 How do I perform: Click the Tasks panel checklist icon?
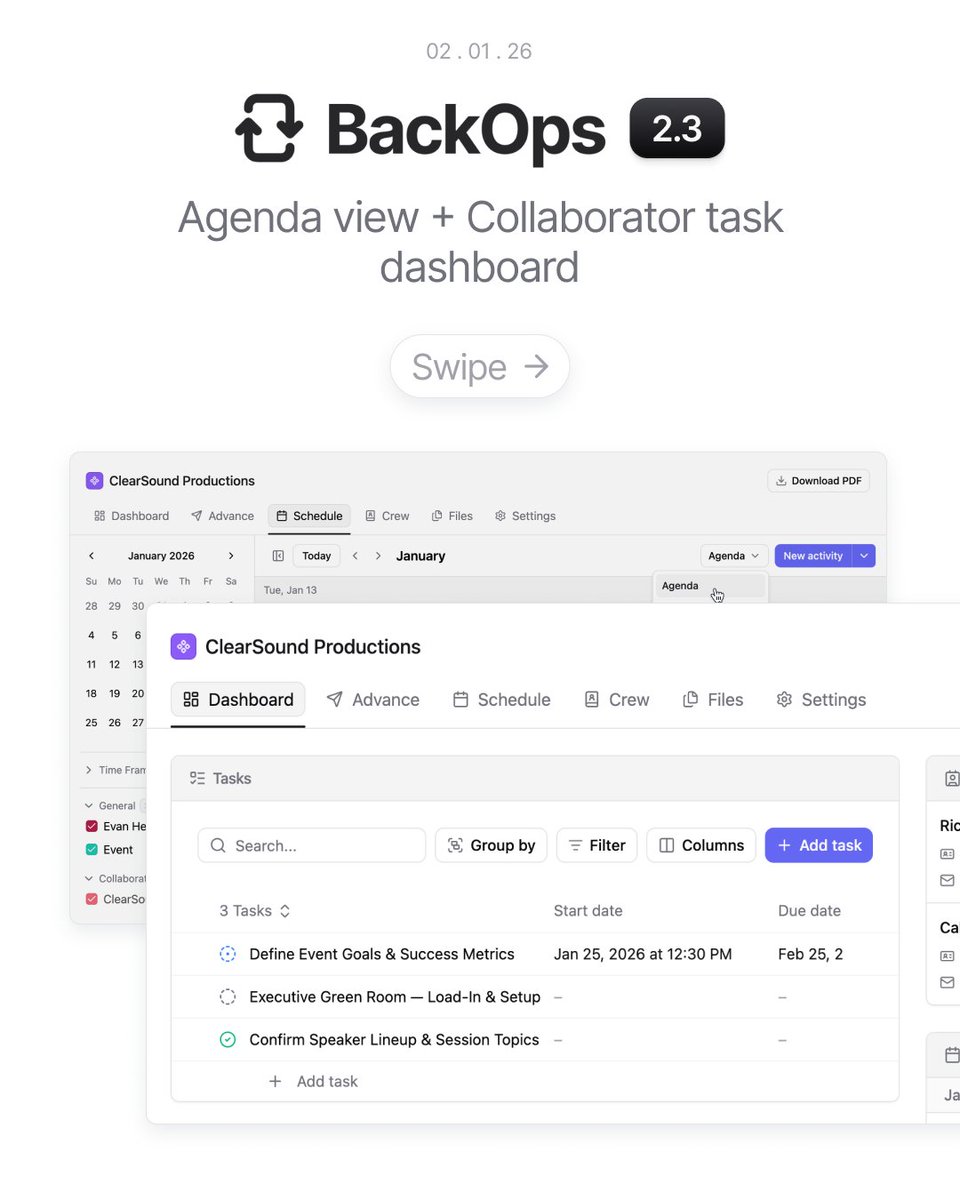(x=197, y=778)
